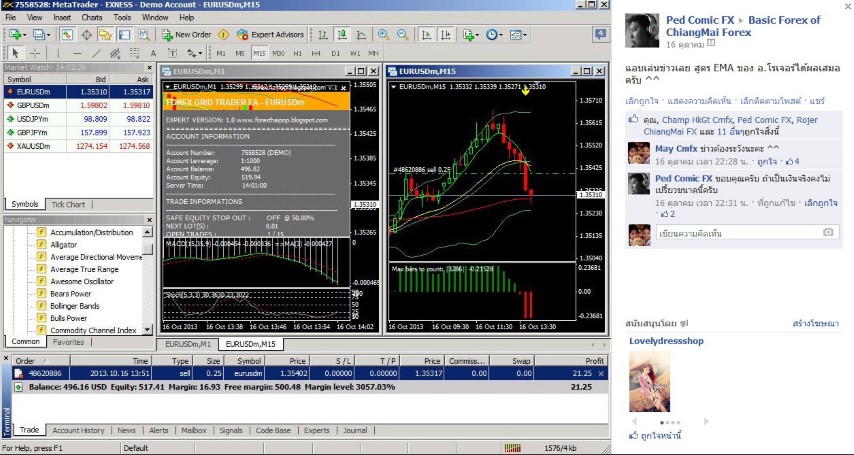Open the Charts menu
This screenshot has height=455, width=854.
click(92, 17)
